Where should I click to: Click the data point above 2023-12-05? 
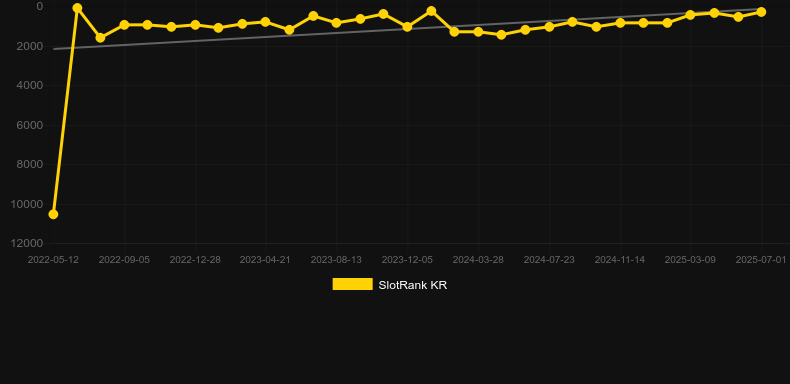pos(407,27)
